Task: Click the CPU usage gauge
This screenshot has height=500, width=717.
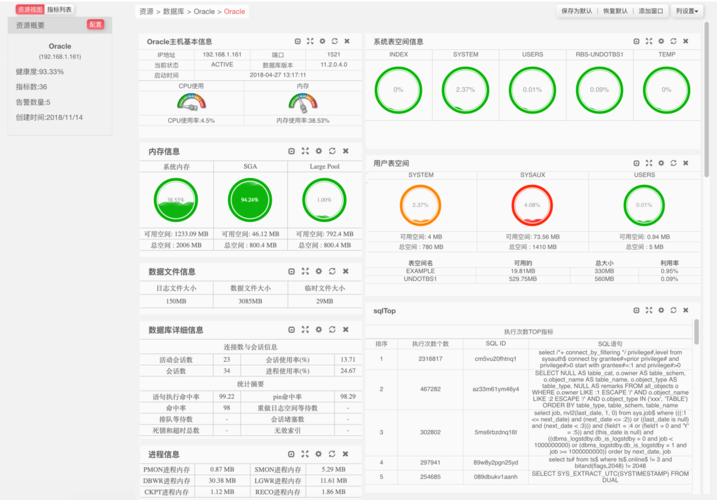Action: coord(192,102)
